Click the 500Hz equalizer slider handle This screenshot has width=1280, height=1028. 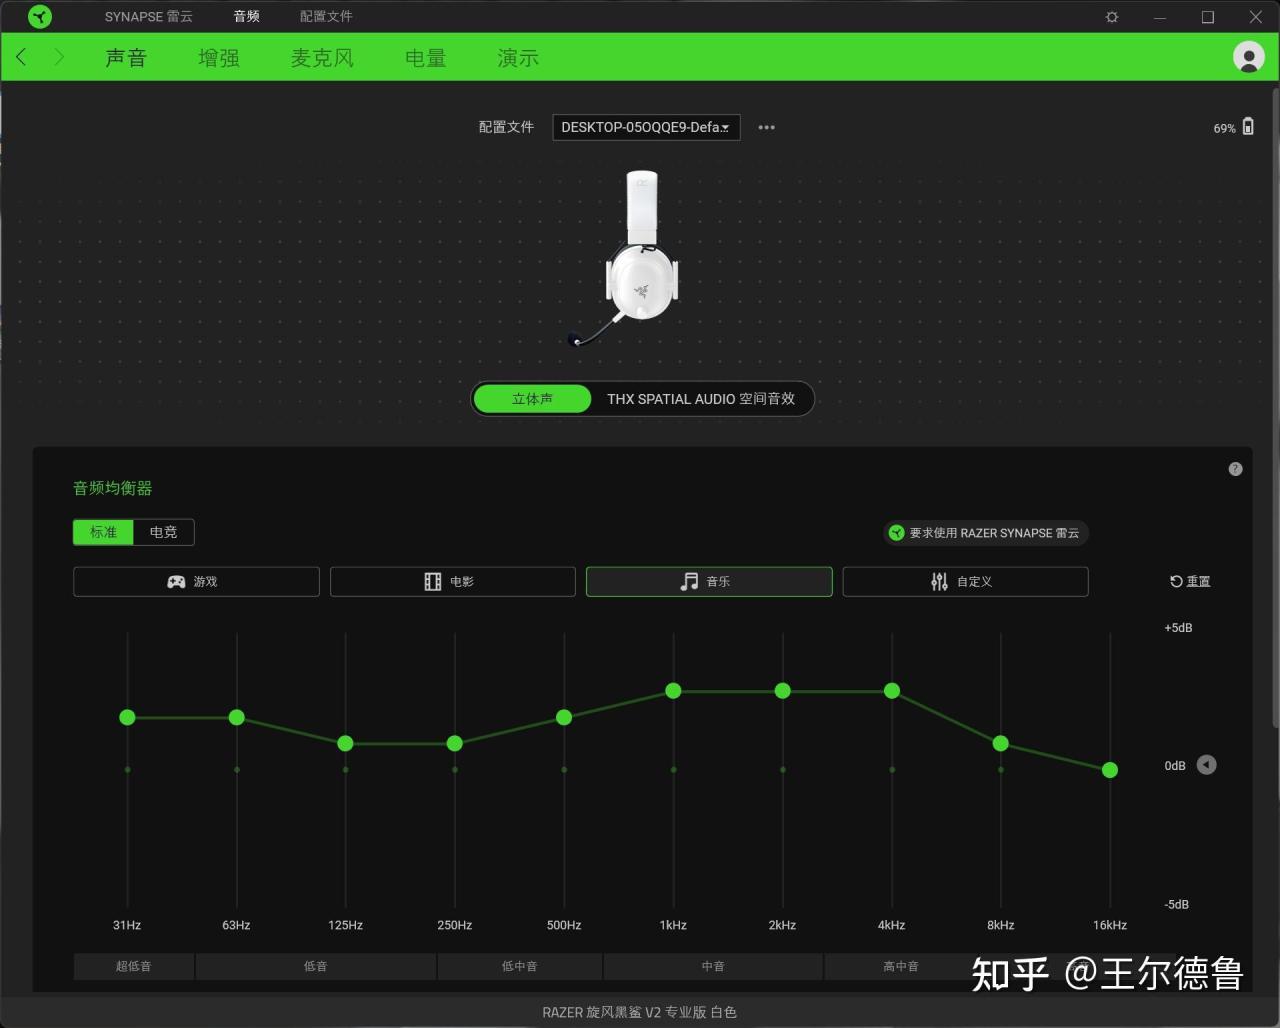pyautogui.click(x=564, y=717)
